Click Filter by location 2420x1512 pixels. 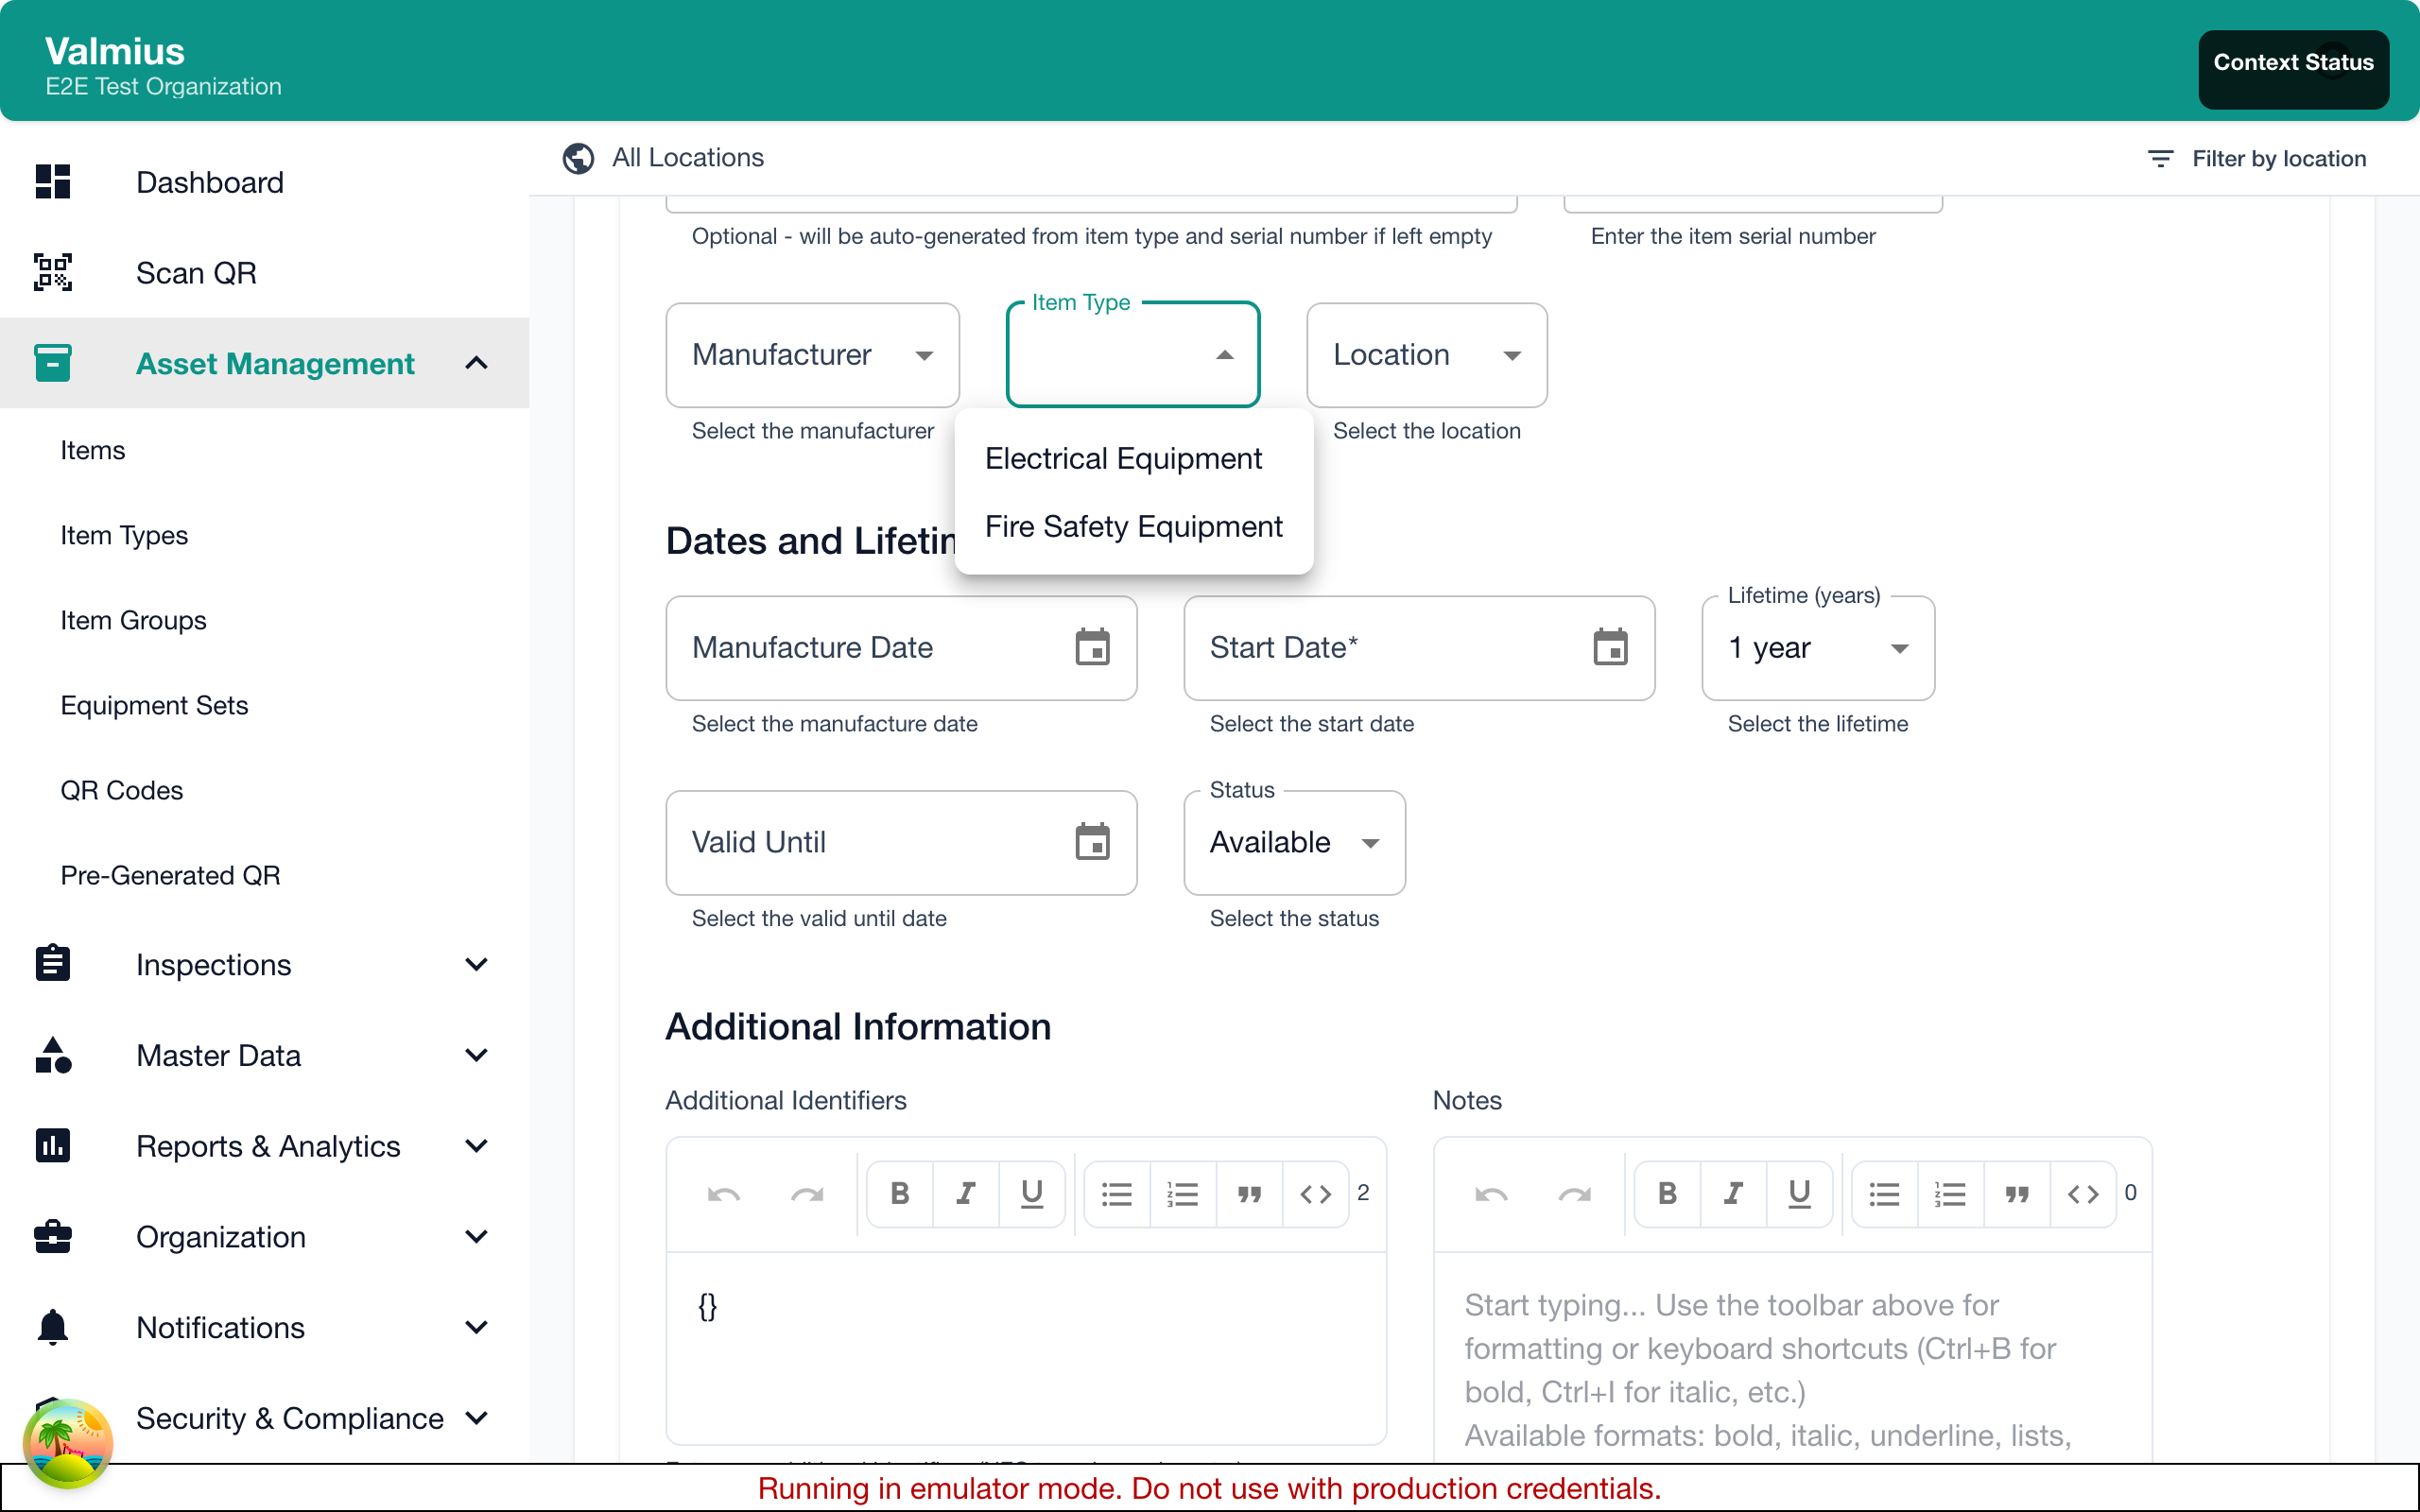[2256, 159]
